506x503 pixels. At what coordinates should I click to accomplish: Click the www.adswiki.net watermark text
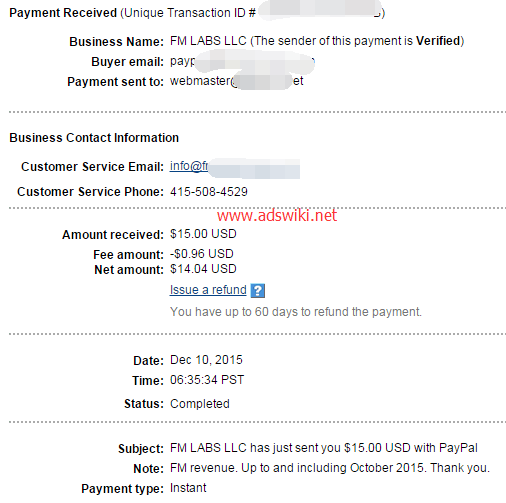[277, 215]
